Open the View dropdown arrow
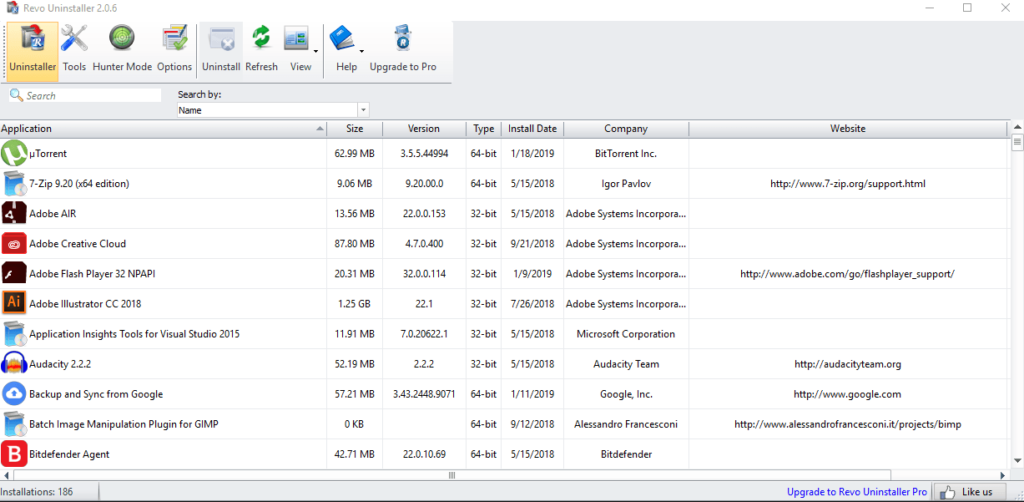Viewport: 1024px width, 502px height. tap(316, 51)
